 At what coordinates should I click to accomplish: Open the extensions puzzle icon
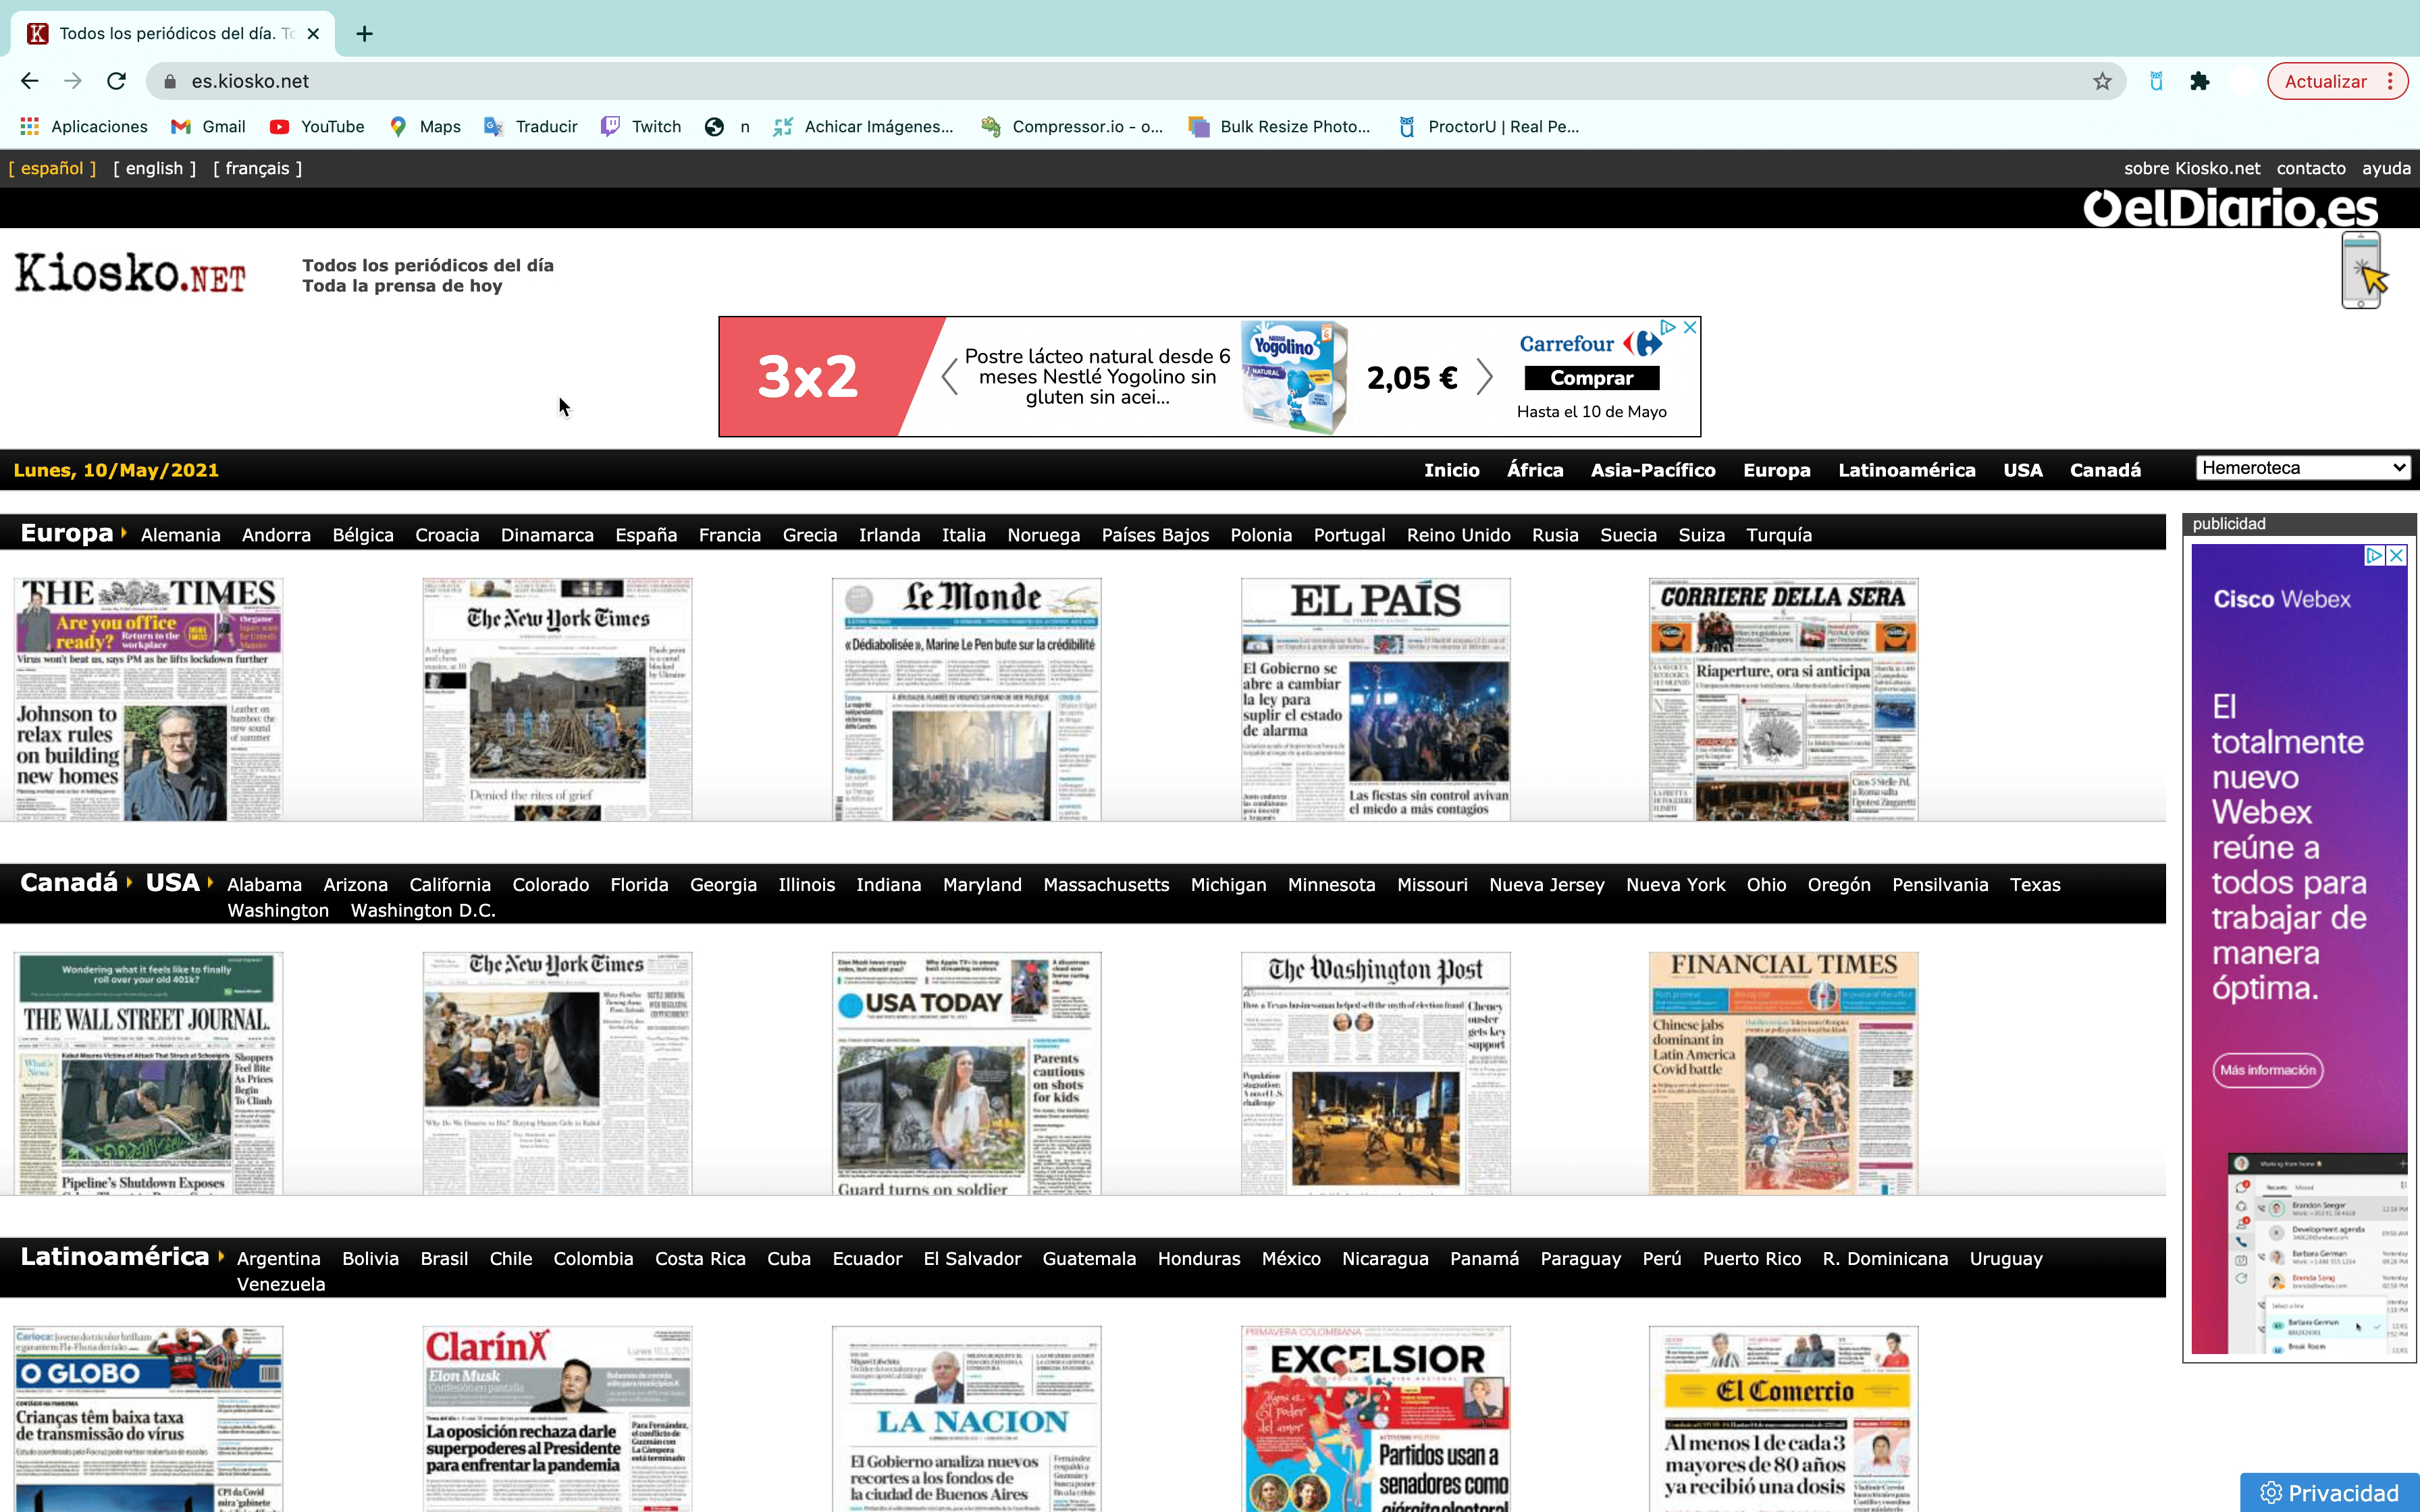(x=2199, y=81)
